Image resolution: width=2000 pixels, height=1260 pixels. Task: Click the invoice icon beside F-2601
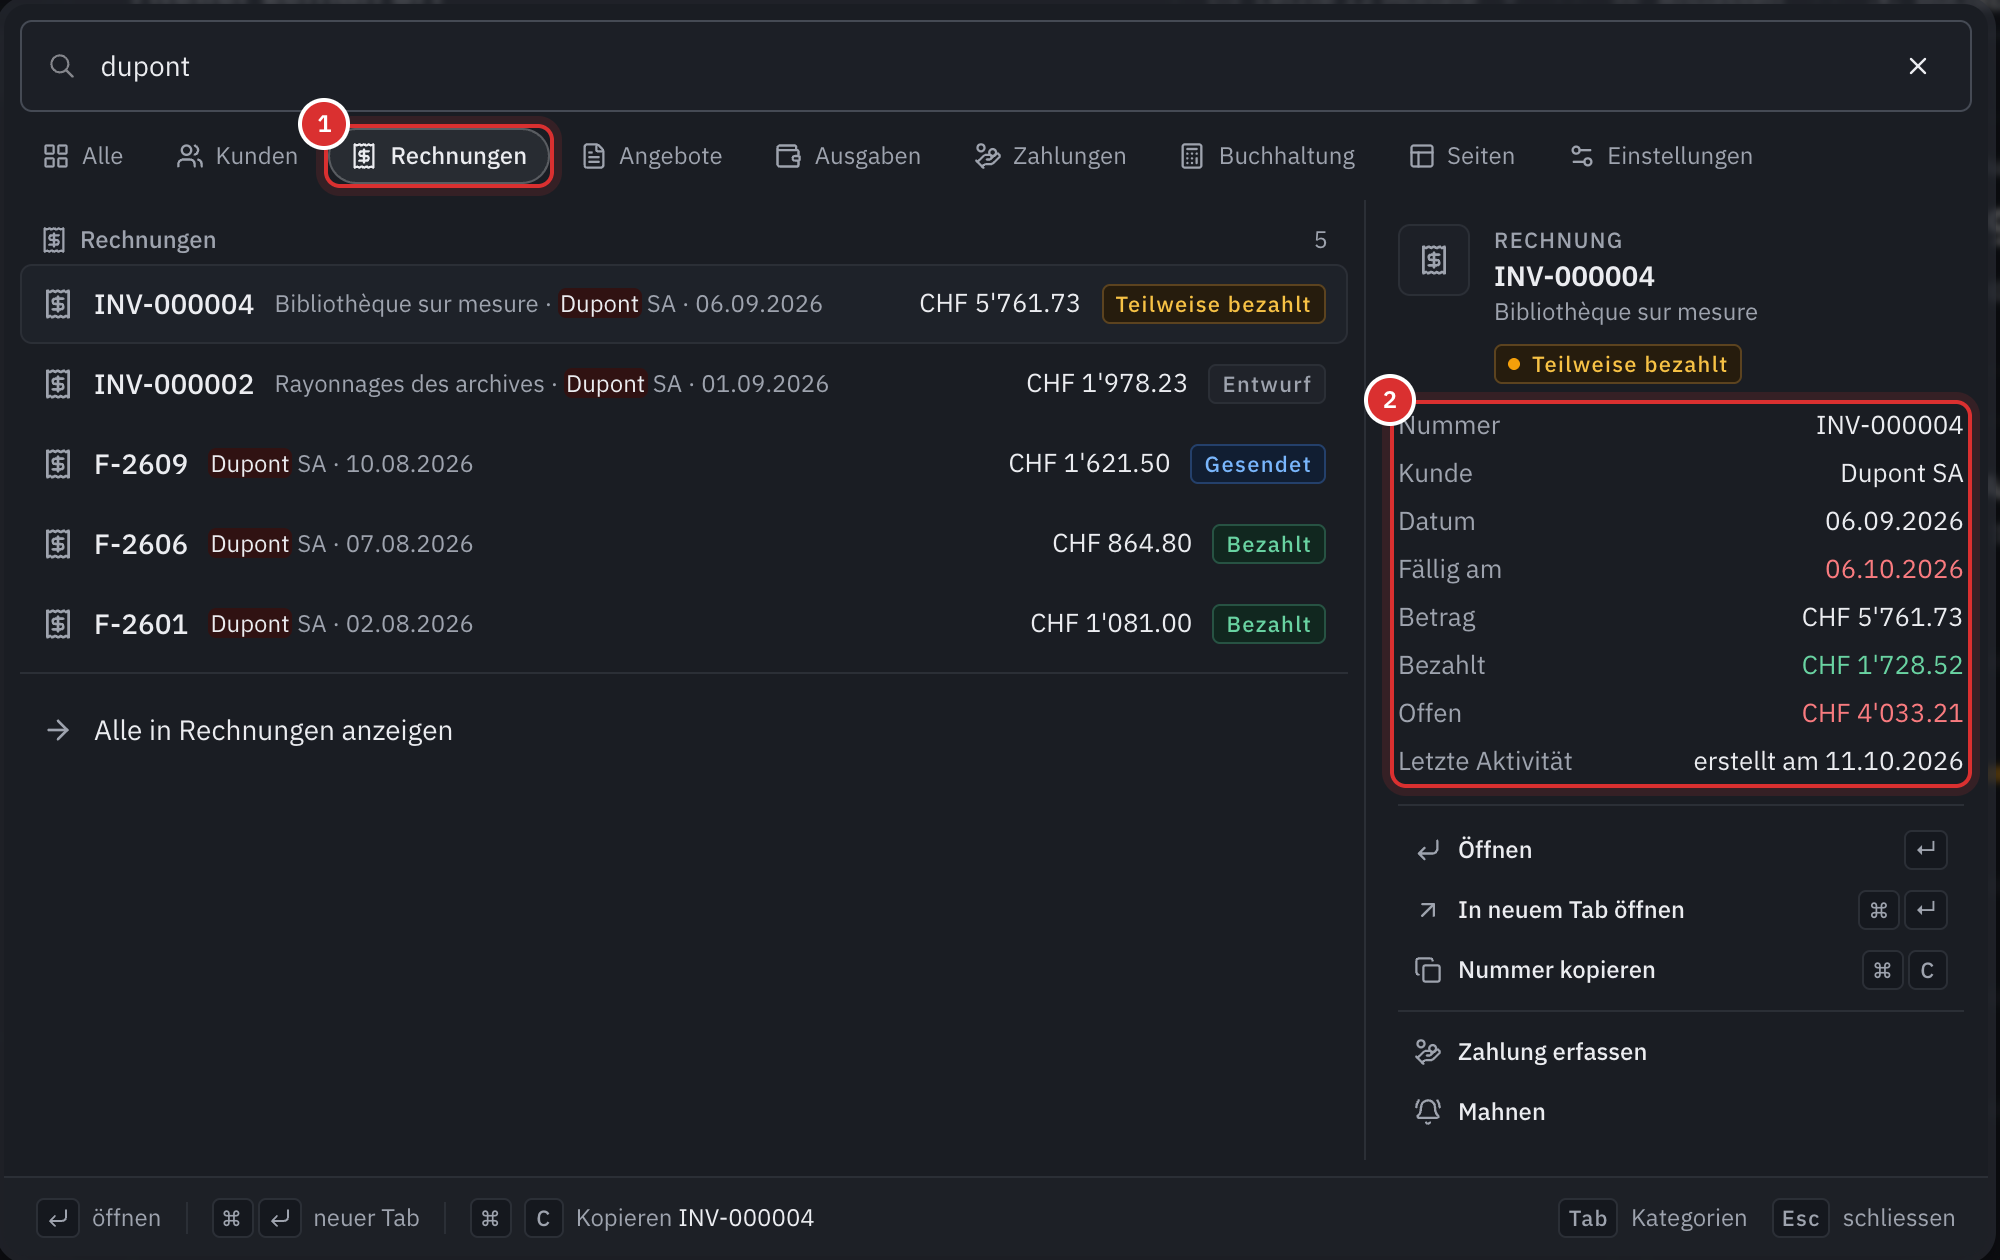pos(58,624)
